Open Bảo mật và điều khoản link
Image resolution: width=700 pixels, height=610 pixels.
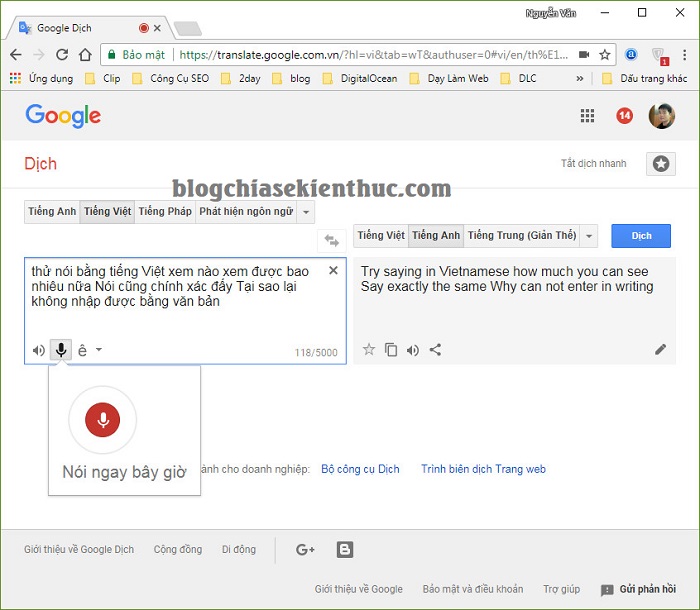[473, 589]
